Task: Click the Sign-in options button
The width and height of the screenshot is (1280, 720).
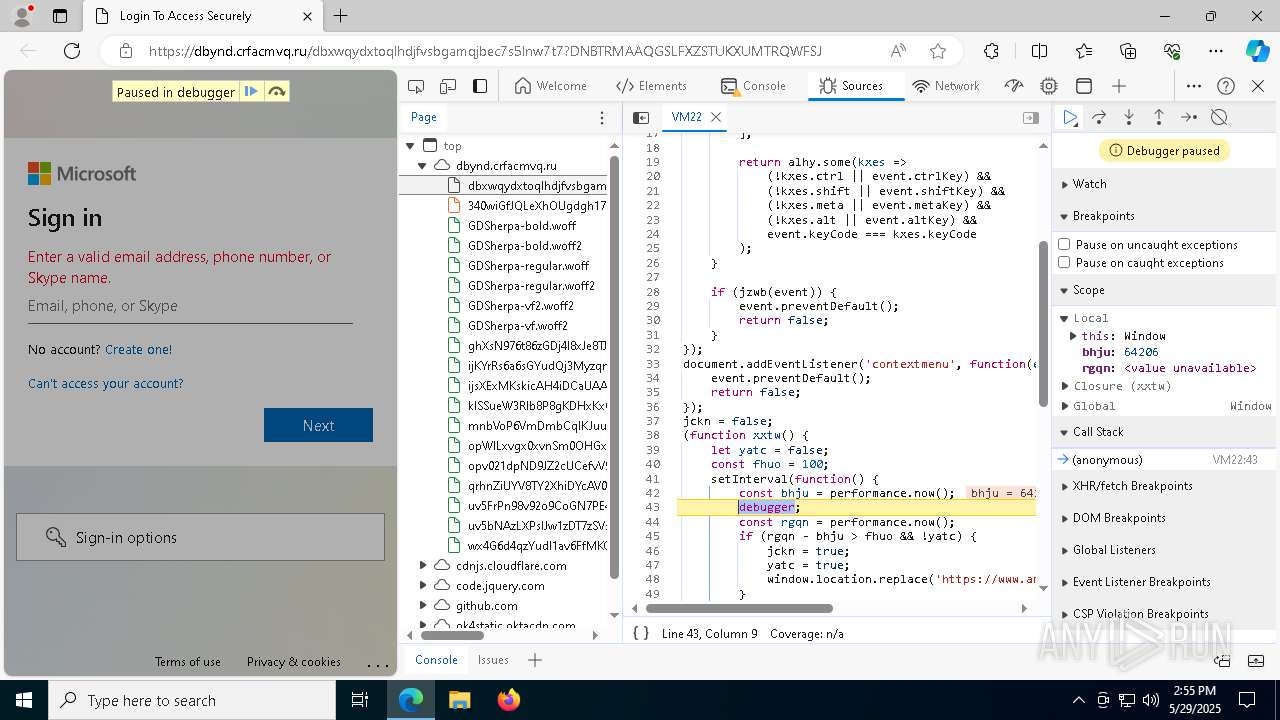Action: pyautogui.click(x=200, y=537)
